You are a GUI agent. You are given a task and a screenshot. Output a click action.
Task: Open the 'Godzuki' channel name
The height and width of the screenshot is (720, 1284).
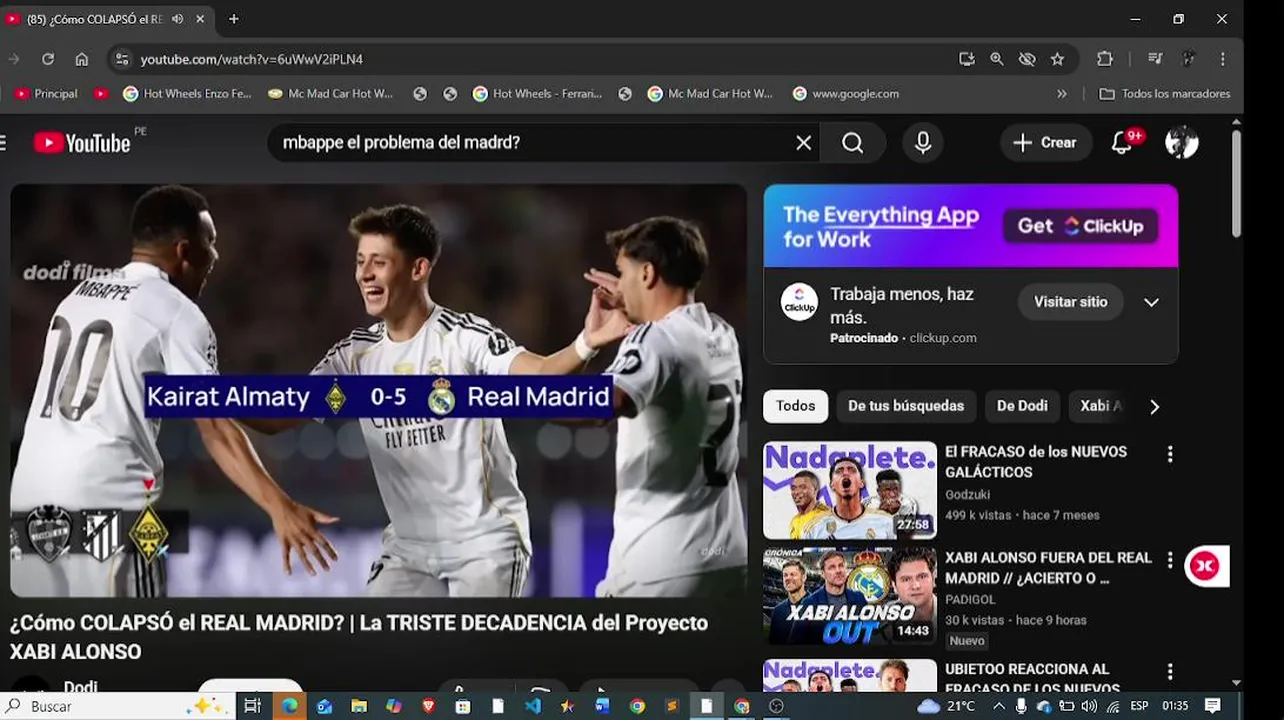(967, 494)
